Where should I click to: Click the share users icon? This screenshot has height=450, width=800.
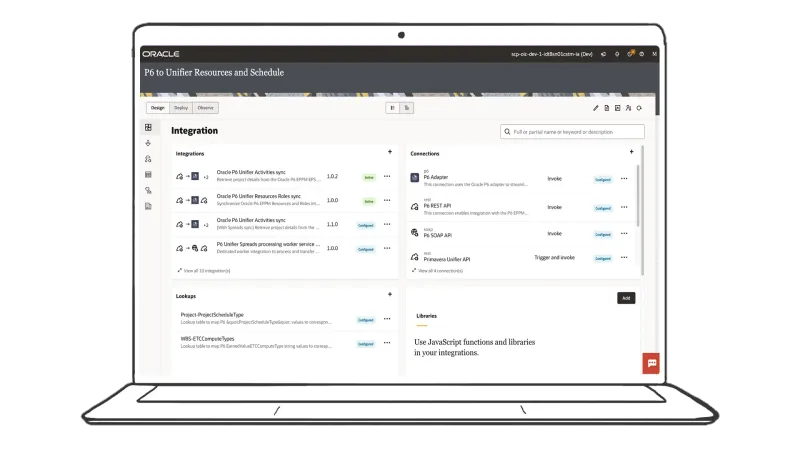(x=628, y=108)
